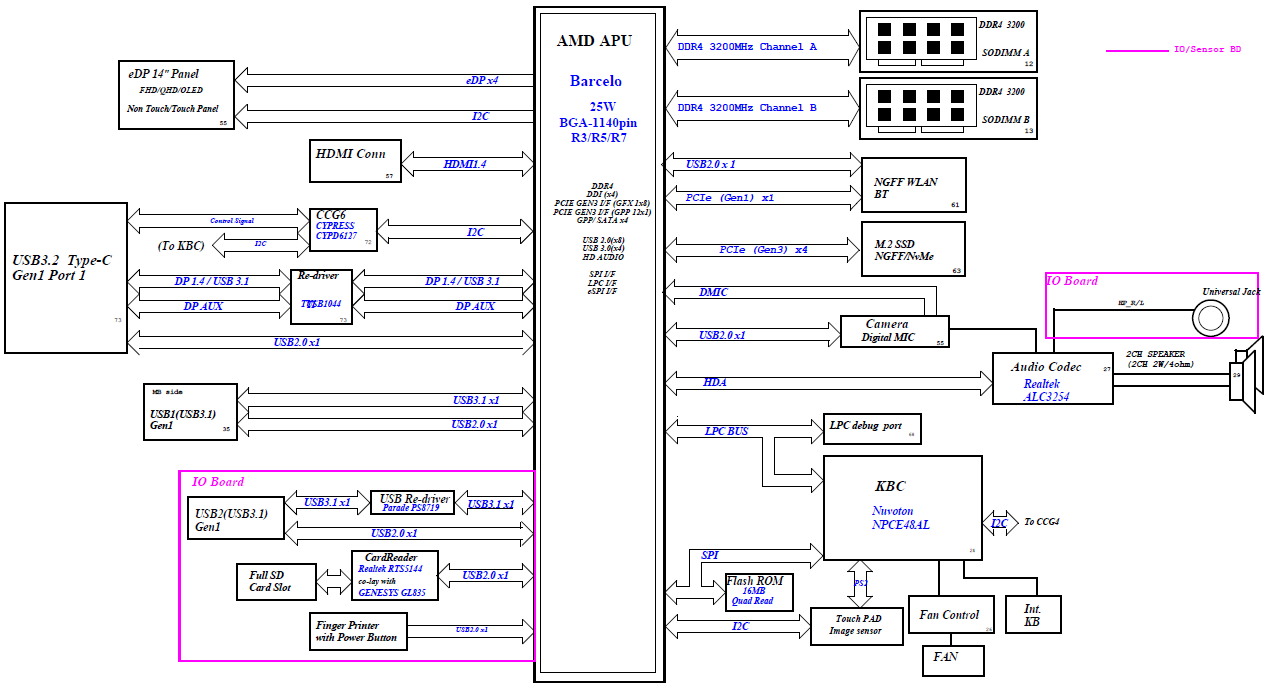Click the Finger Printer with Power Button block

click(x=357, y=631)
